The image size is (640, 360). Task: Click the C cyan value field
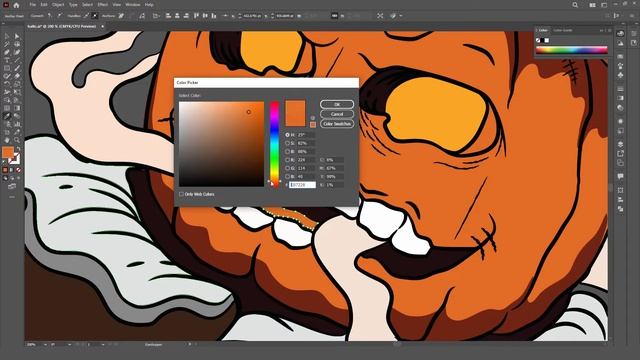pos(334,160)
